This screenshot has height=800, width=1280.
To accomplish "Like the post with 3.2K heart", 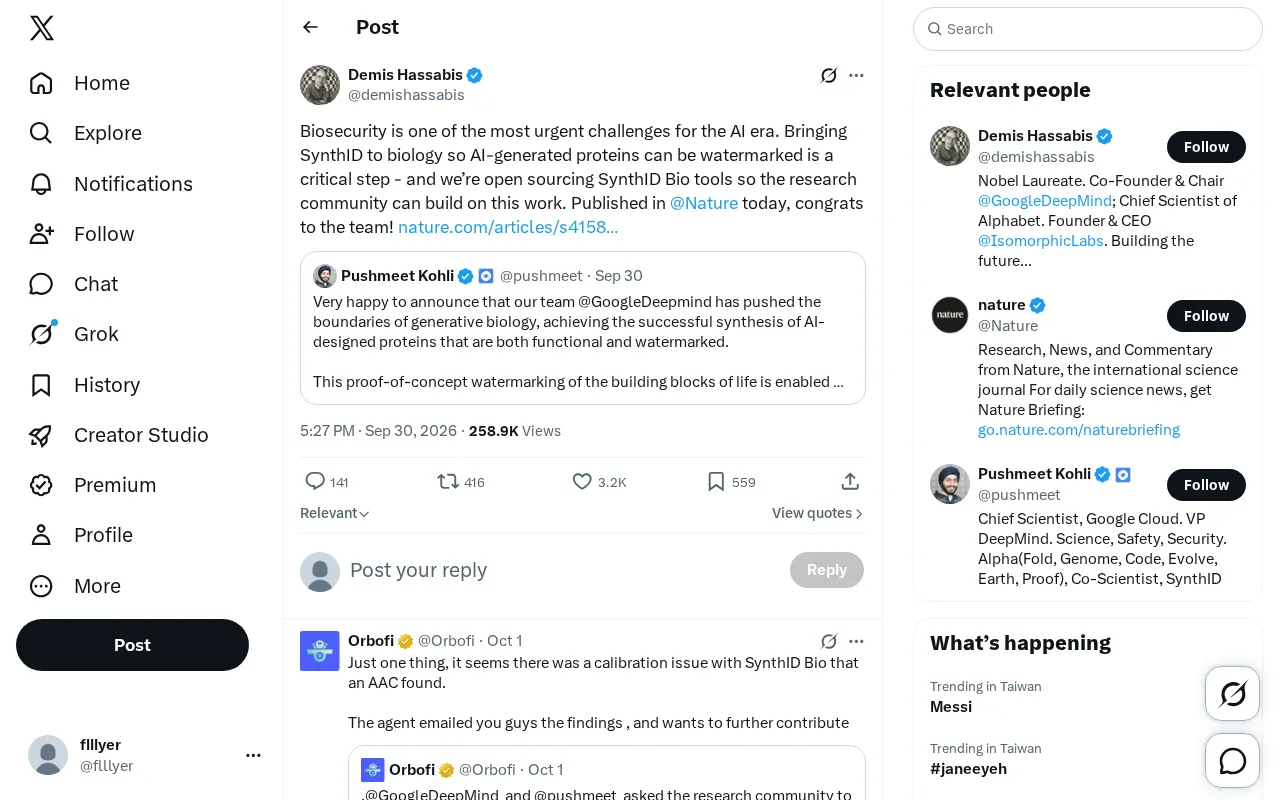I will (x=599, y=482).
